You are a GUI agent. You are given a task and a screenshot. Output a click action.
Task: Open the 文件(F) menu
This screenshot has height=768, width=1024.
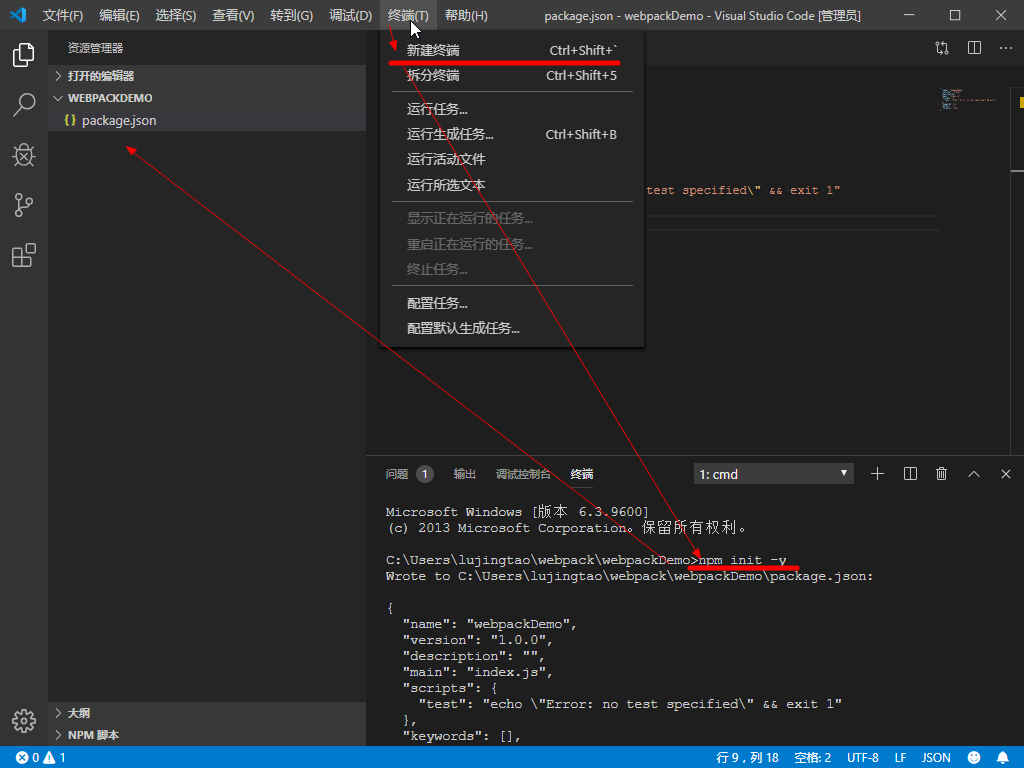point(63,15)
